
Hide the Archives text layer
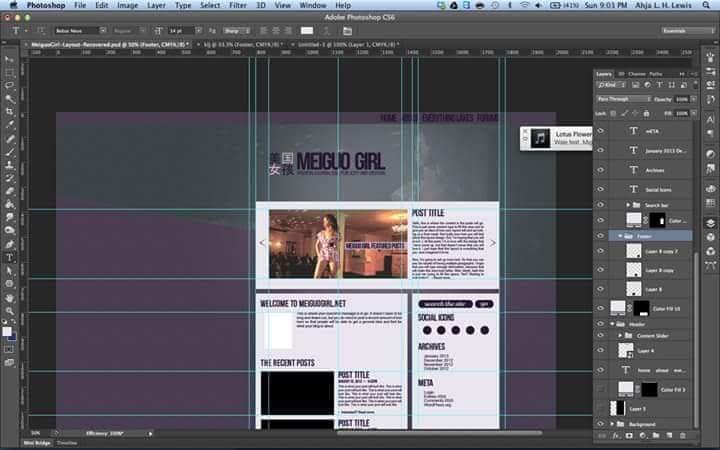click(601, 170)
